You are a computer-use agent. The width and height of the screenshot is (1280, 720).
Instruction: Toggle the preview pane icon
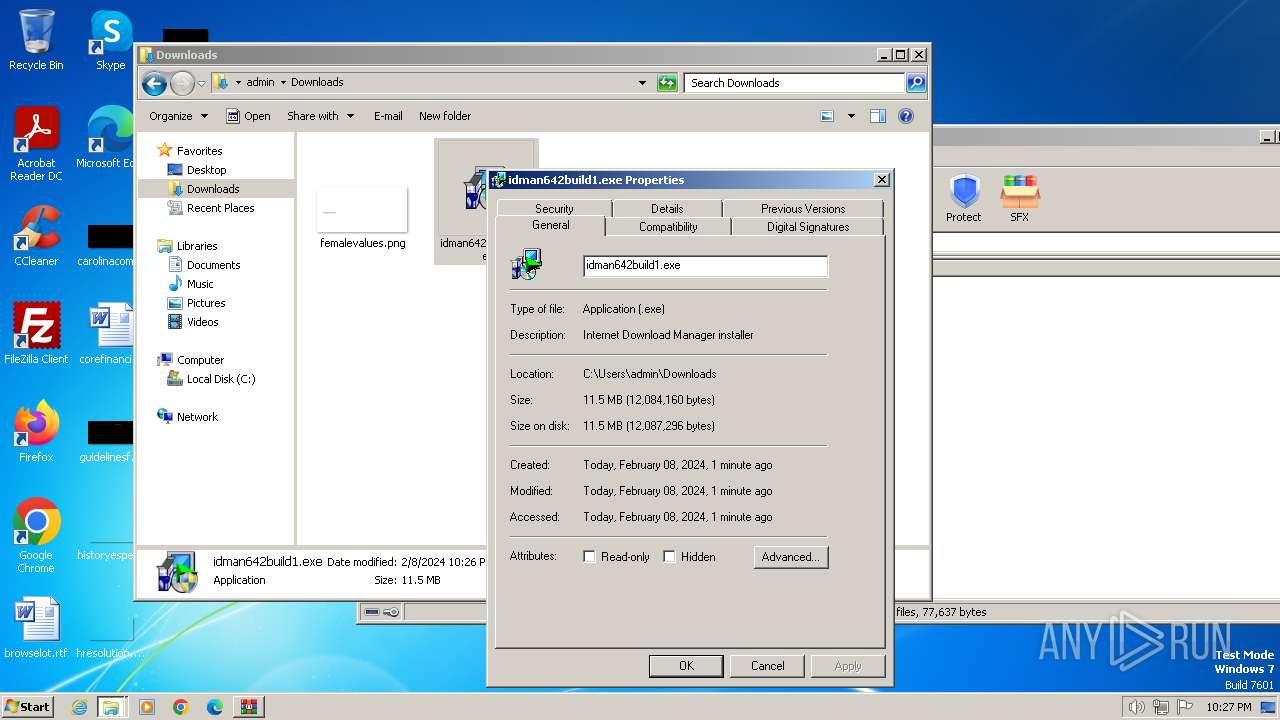pos(877,116)
